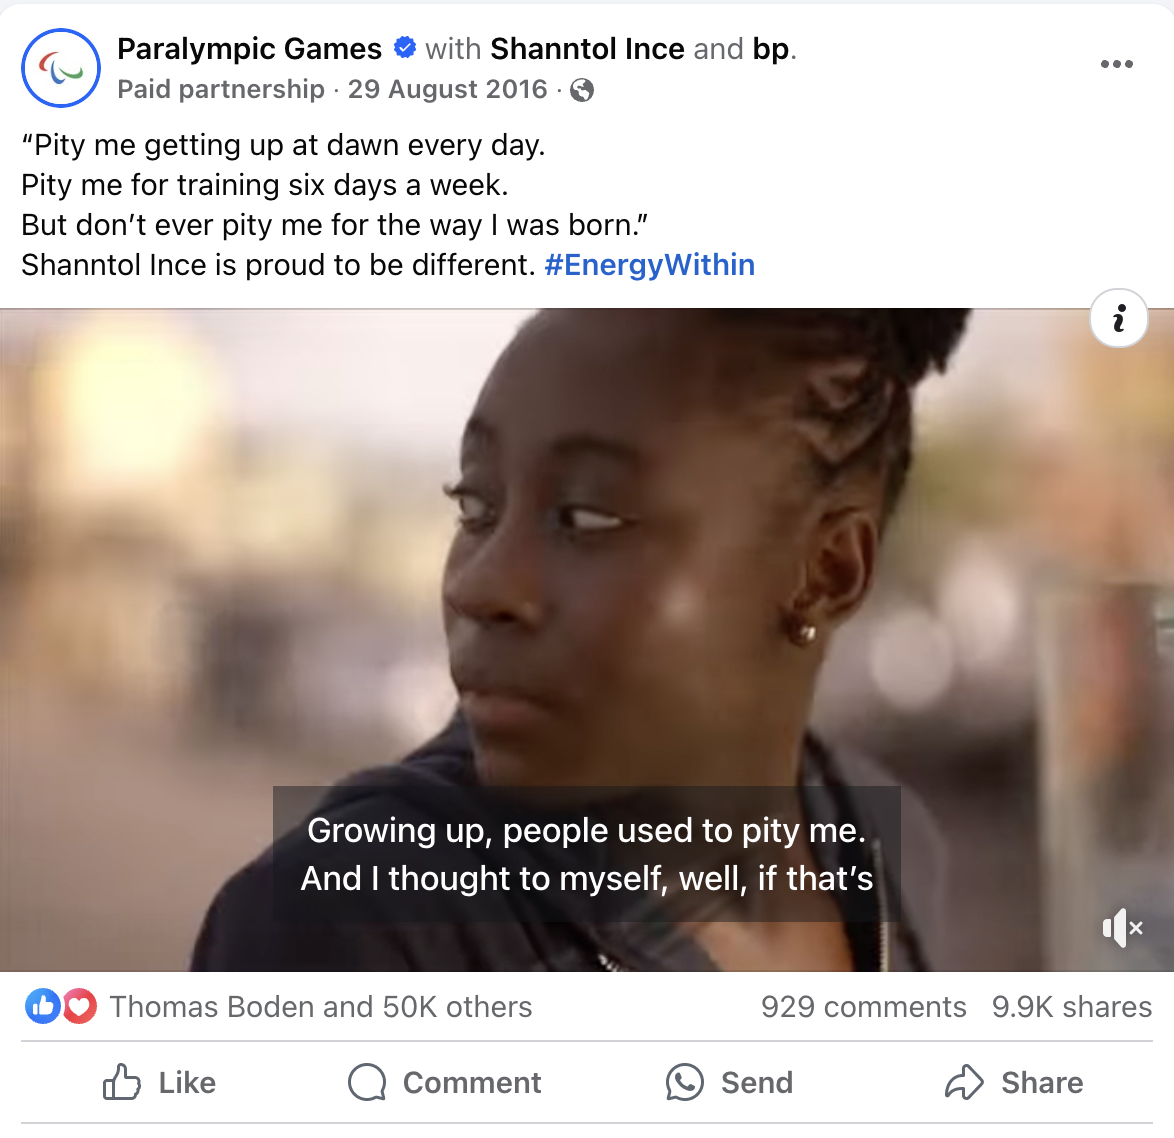Play the video of Shanntol Ince
The height and width of the screenshot is (1138, 1174).
(x=587, y=640)
